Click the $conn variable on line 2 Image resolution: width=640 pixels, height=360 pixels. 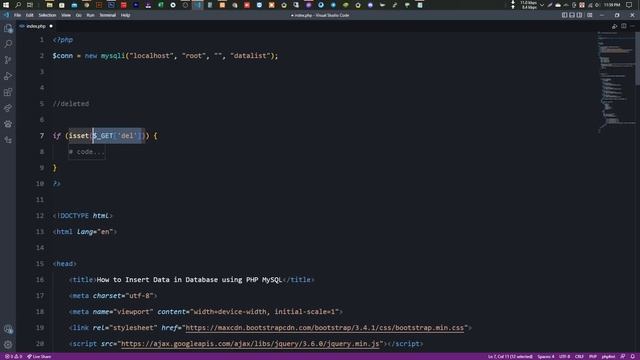pyautogui.click(x=62, y=56)
